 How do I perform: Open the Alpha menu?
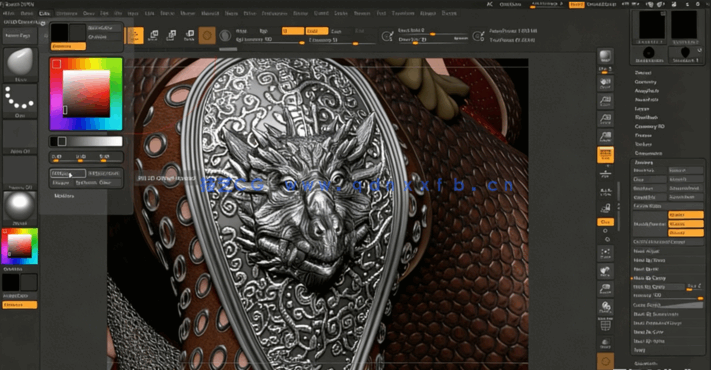(9, 13)
